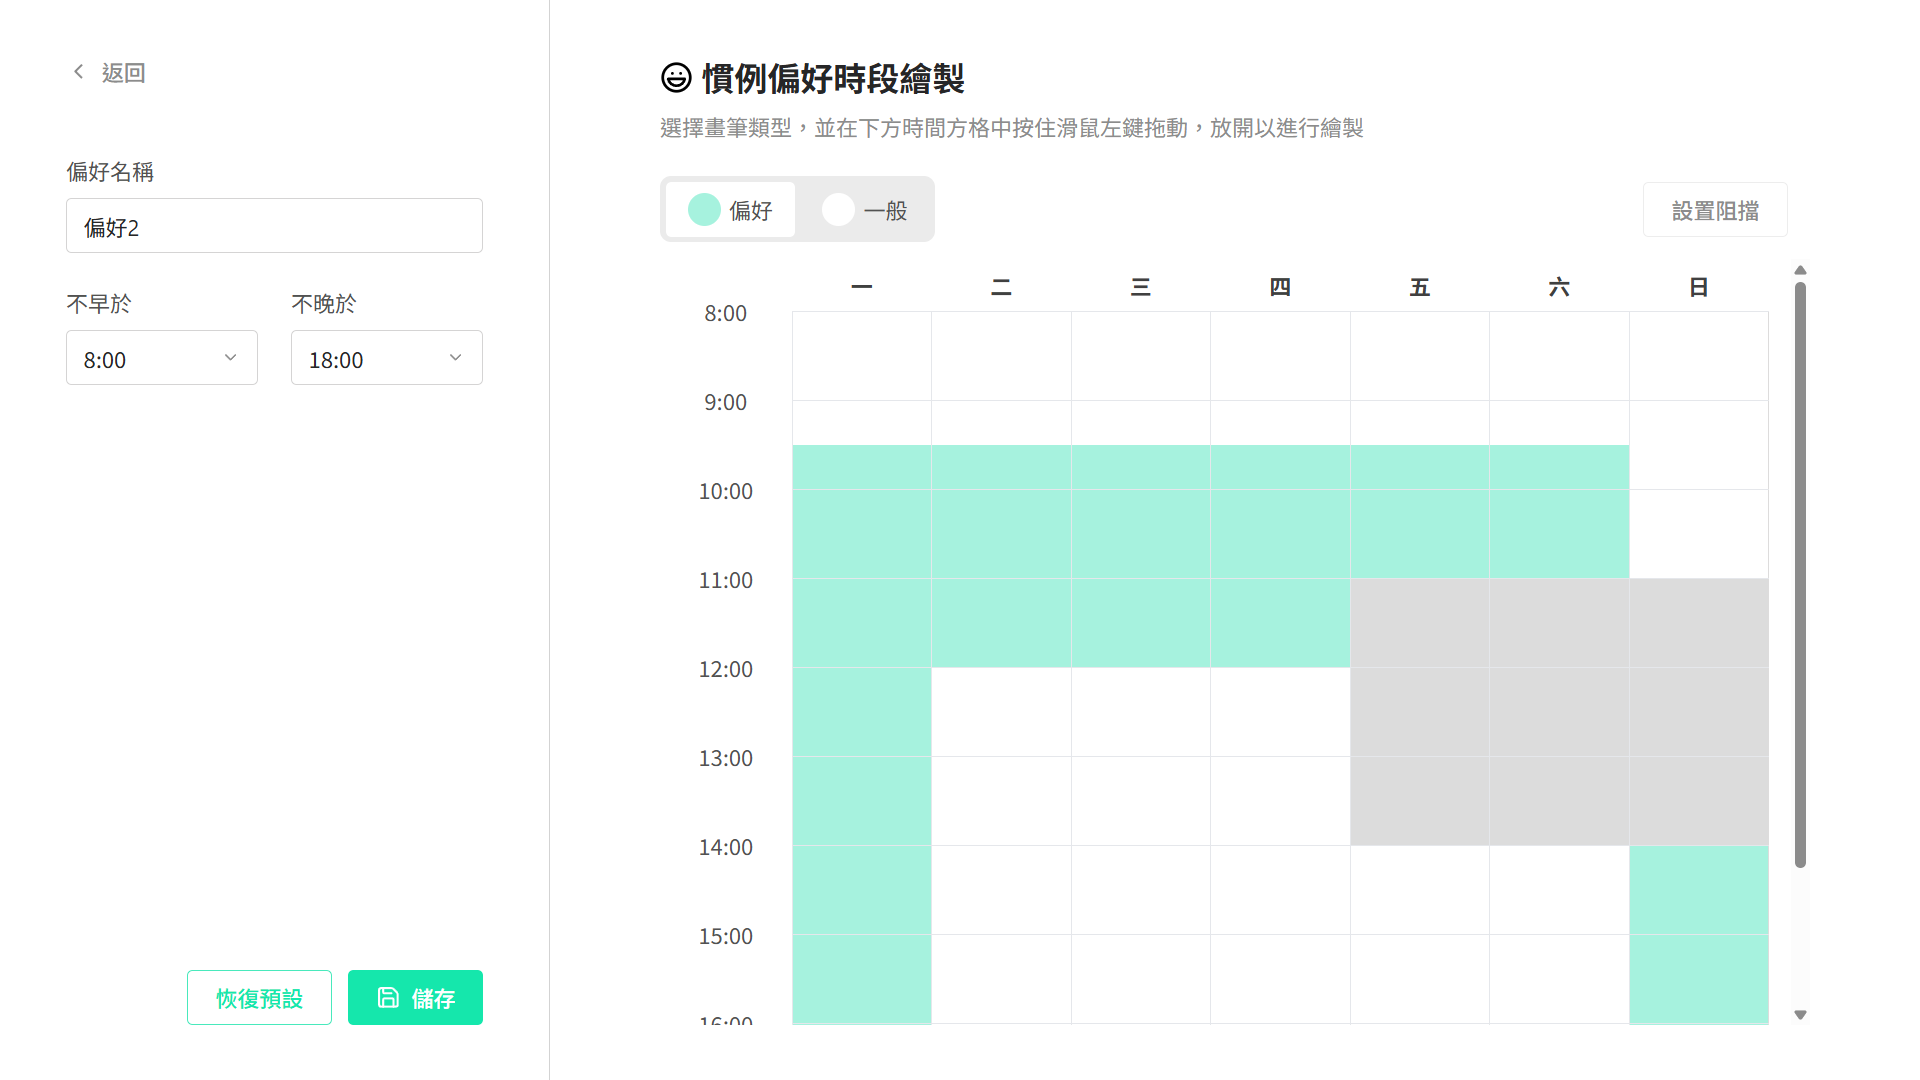Image resolution: width=1920 pixels, height=1080 pixels.
Task: Click the down arrow on the vertical scrollbar
Action: pyautogui.click(x=1800, y=1014)
